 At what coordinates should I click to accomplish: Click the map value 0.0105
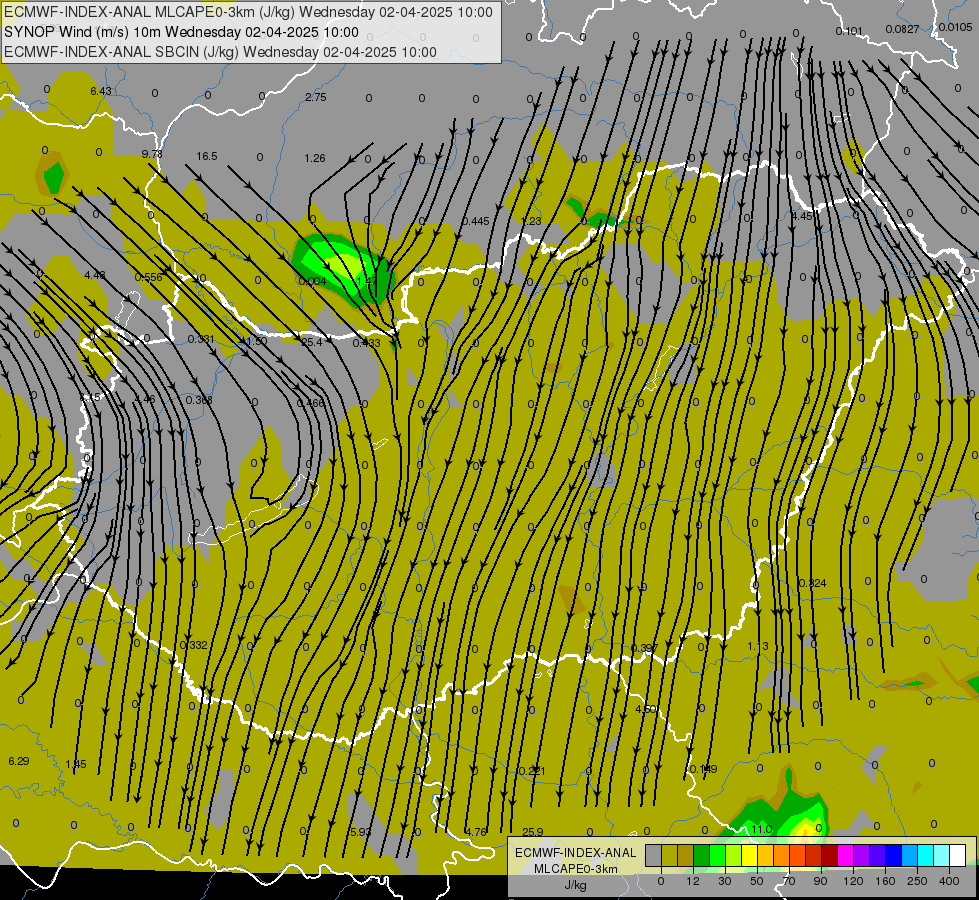pos(955,27)
